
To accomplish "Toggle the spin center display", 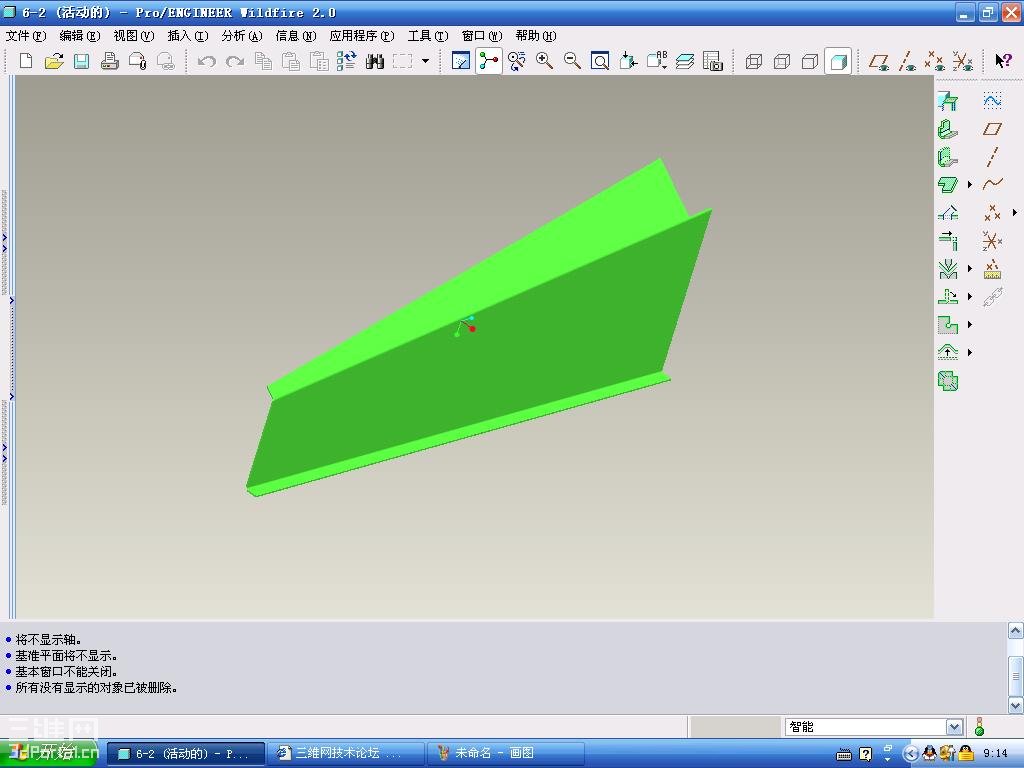I will [x=488, y=61].
